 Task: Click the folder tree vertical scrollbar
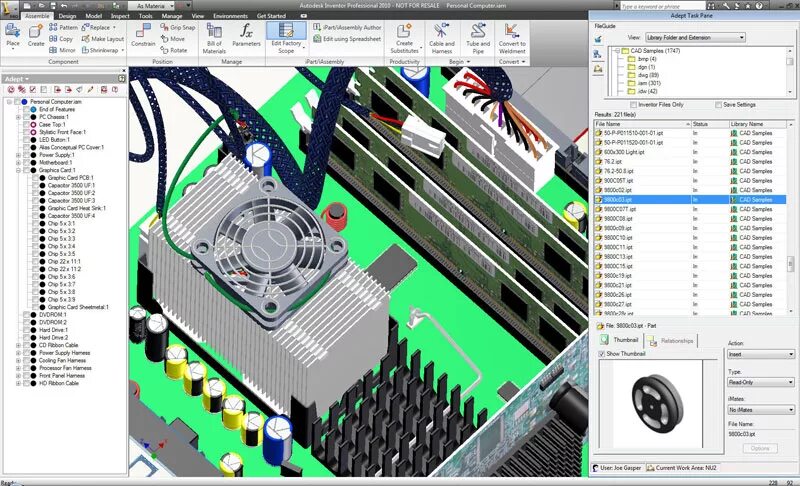click(x=790, y=71)
